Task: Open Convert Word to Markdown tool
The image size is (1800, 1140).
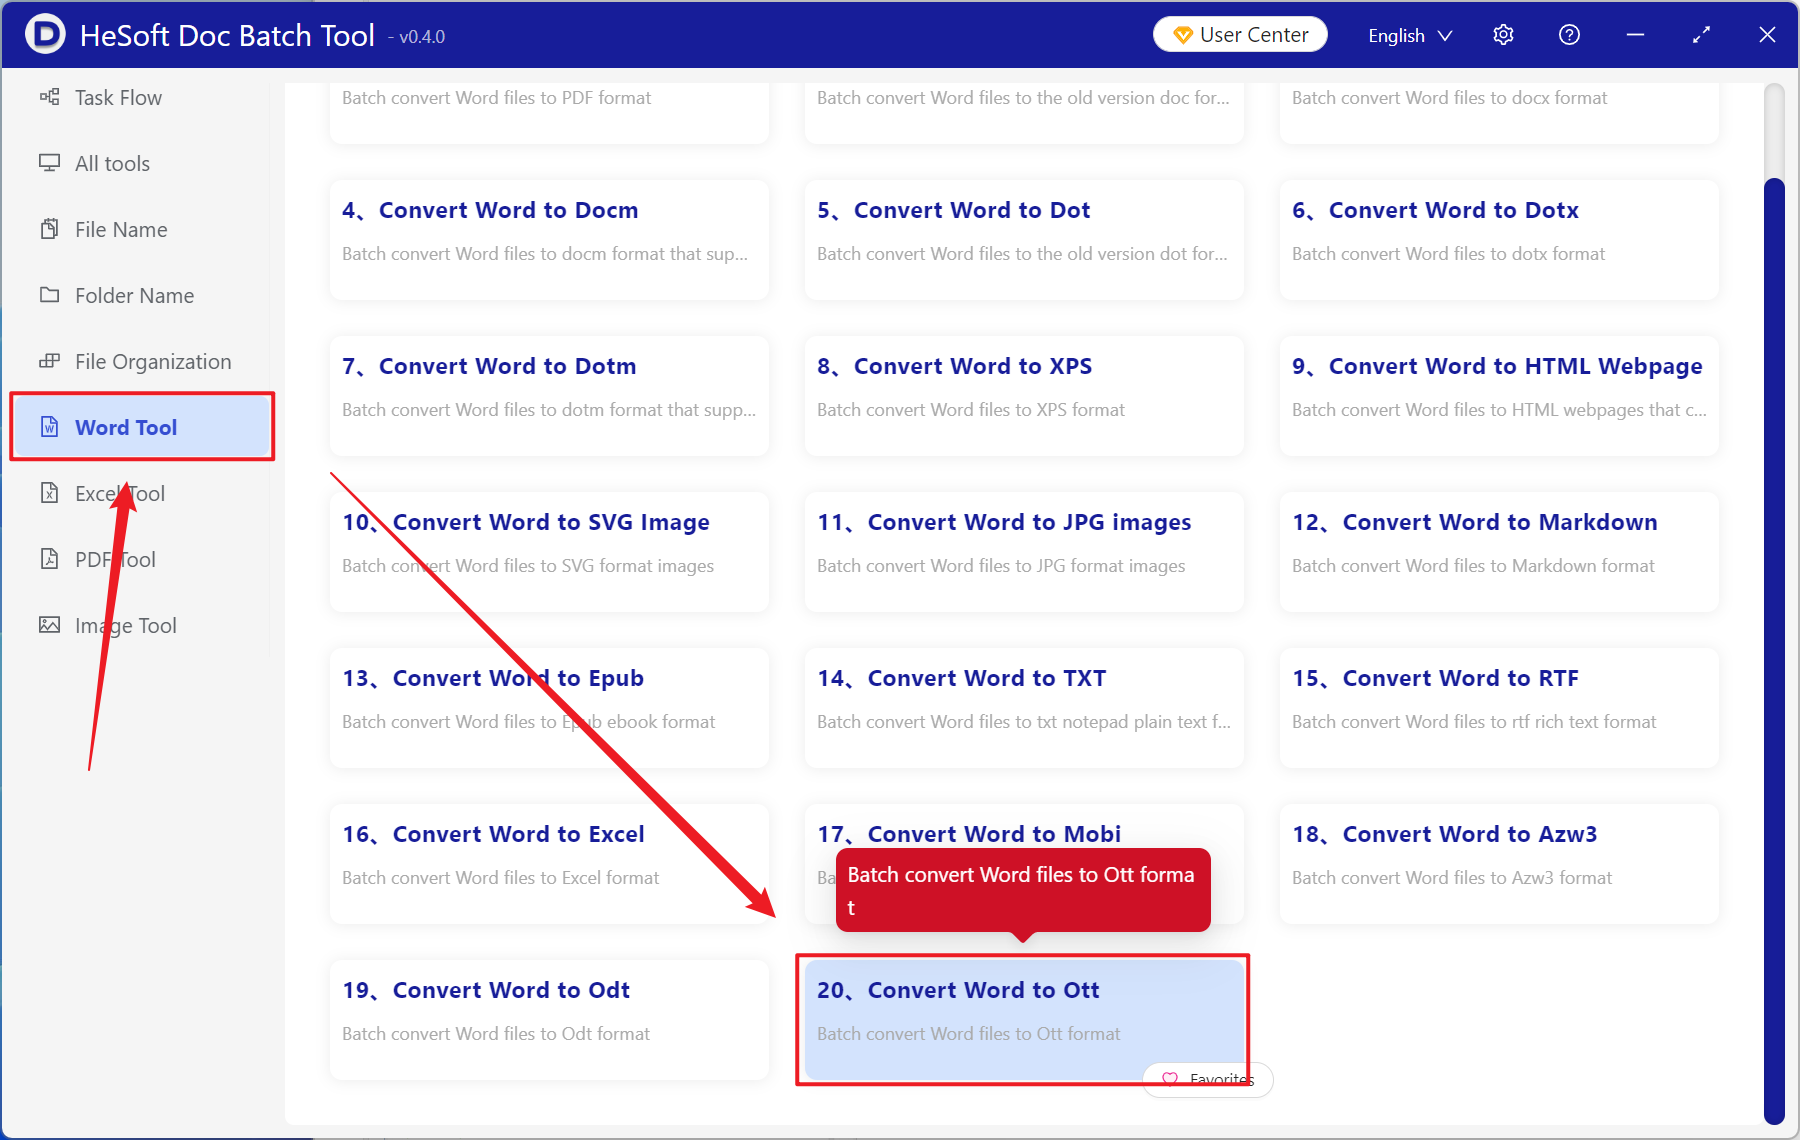Action: 1499,552
